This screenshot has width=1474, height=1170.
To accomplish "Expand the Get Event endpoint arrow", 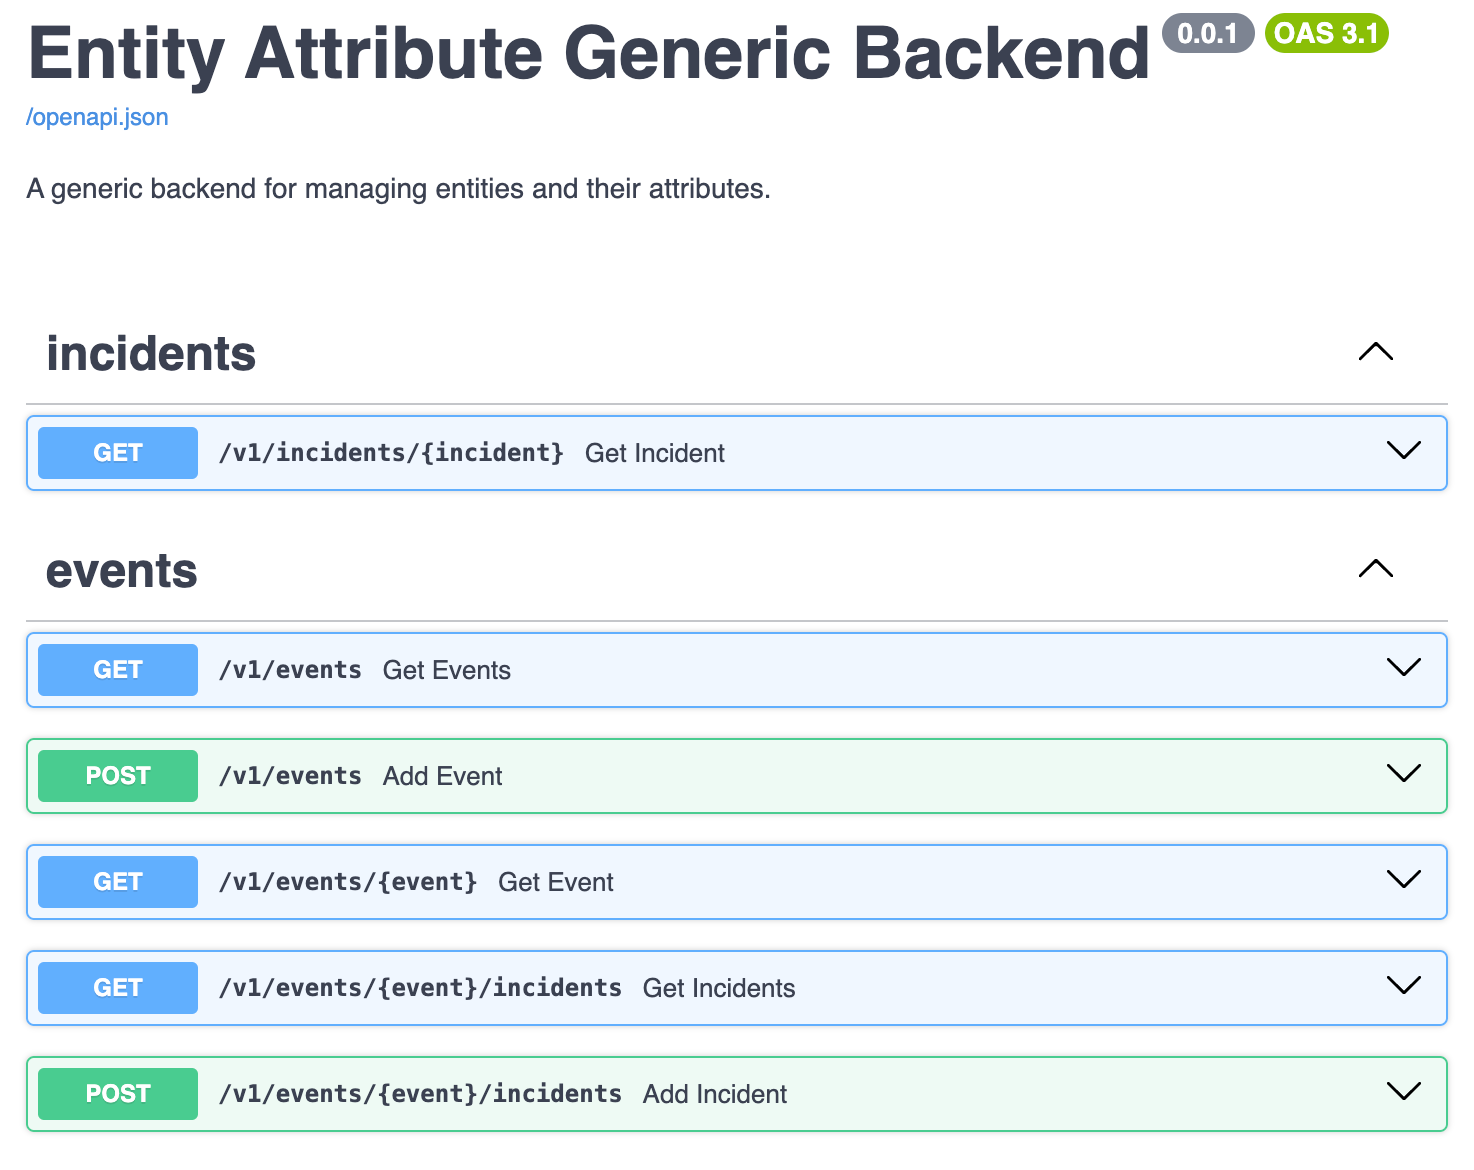I will pyautogui.click(x=1404, y=880).
